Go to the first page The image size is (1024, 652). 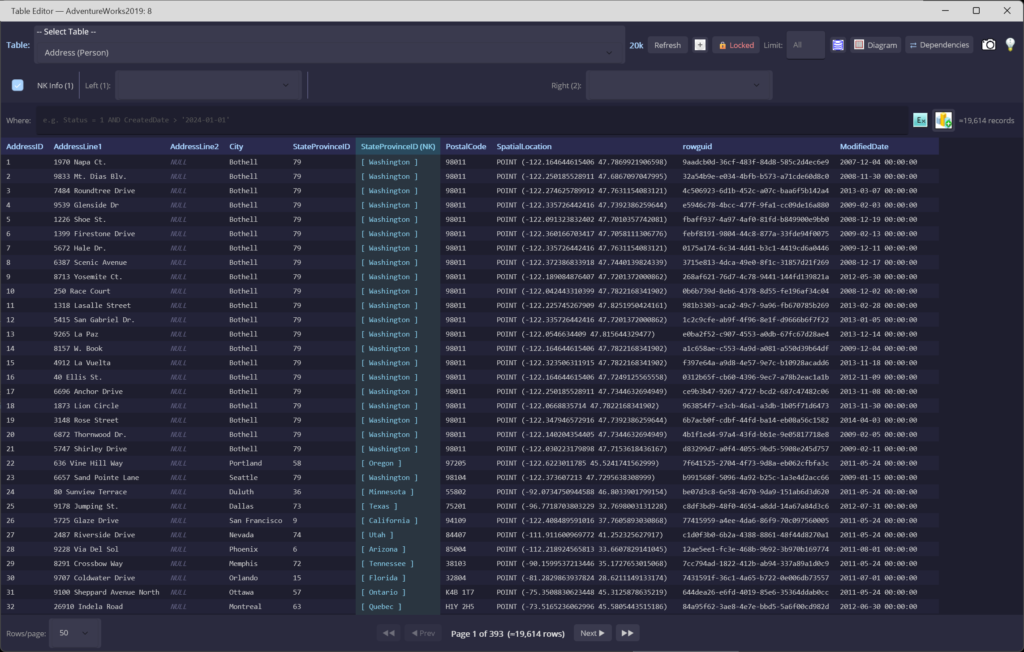[x=389, y=633]
